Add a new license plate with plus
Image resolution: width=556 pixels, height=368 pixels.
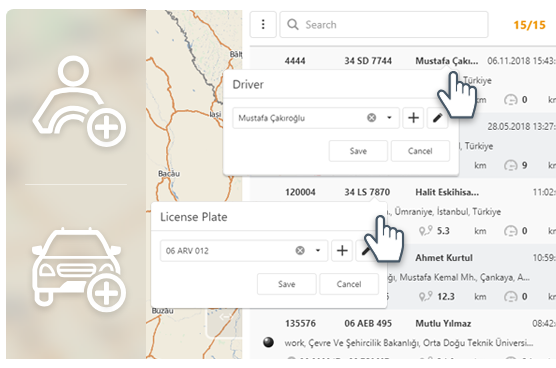342,251
